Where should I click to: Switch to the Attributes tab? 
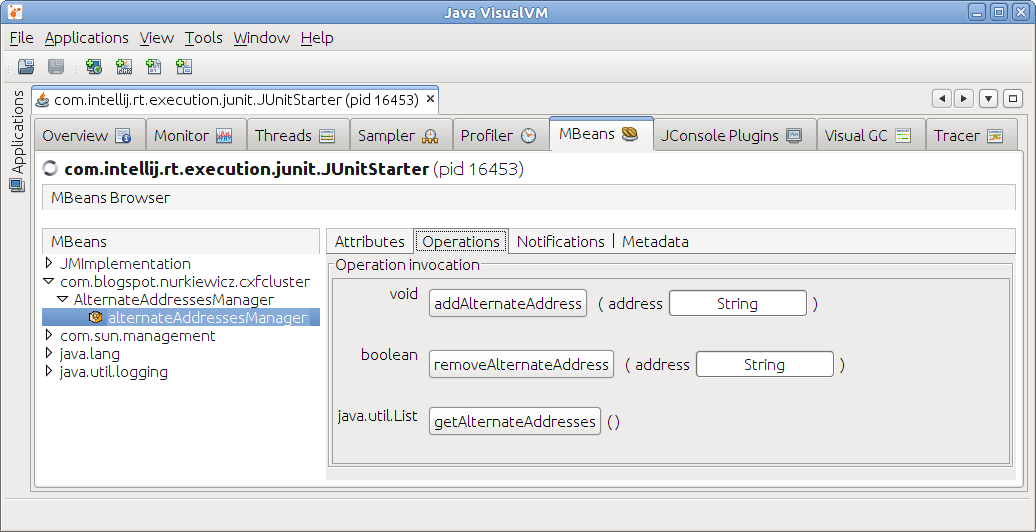pos(369,242)
